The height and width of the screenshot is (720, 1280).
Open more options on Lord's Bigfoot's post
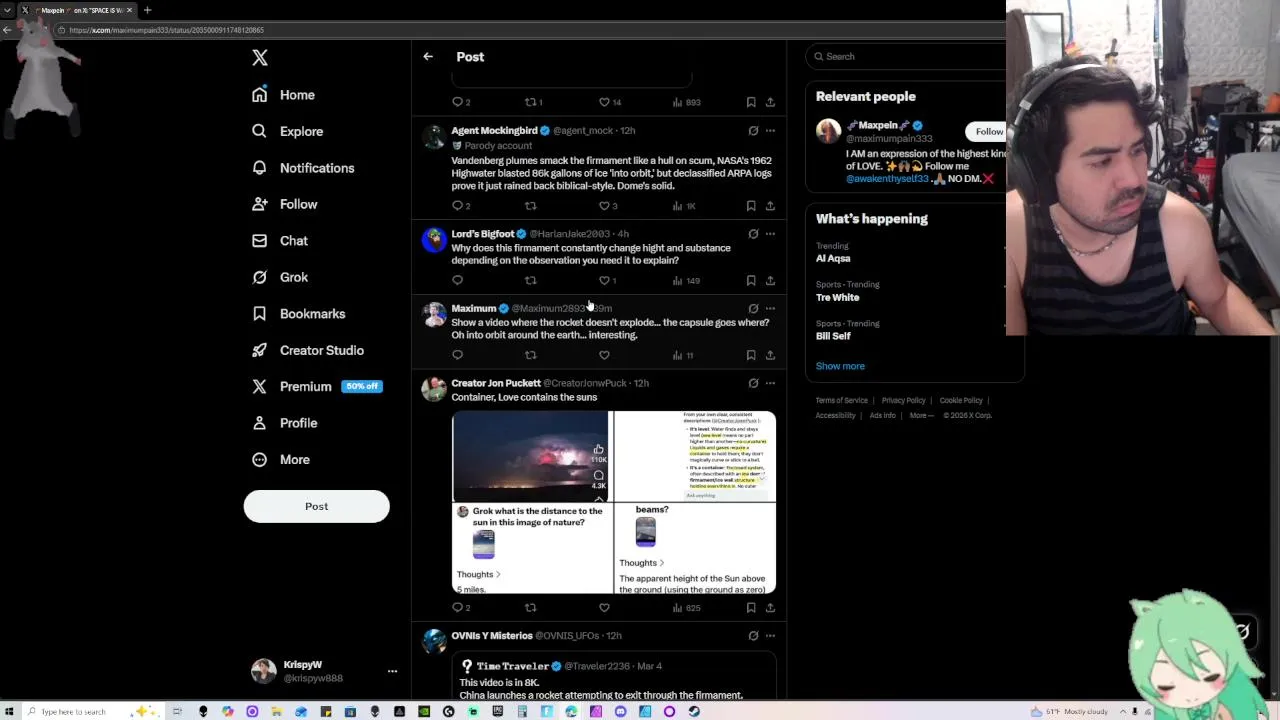(770, 234)
